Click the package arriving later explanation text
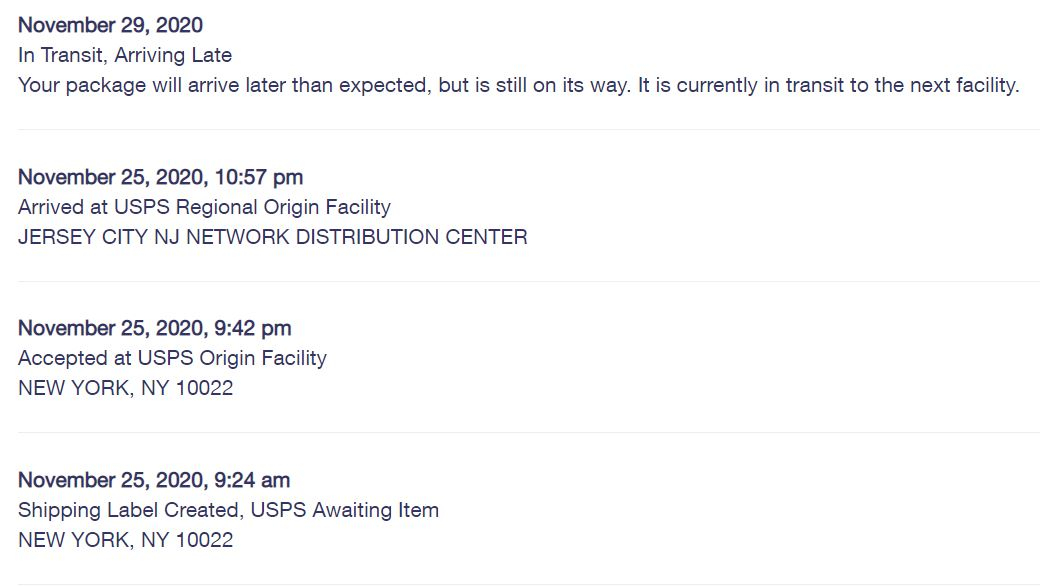This screenshot has height=586, width=1040. [x=519, y=86]
